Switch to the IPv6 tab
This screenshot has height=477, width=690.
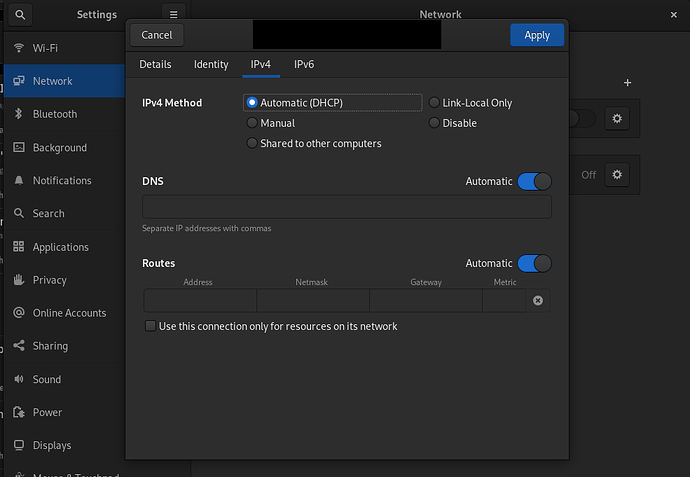coord(304,65)
